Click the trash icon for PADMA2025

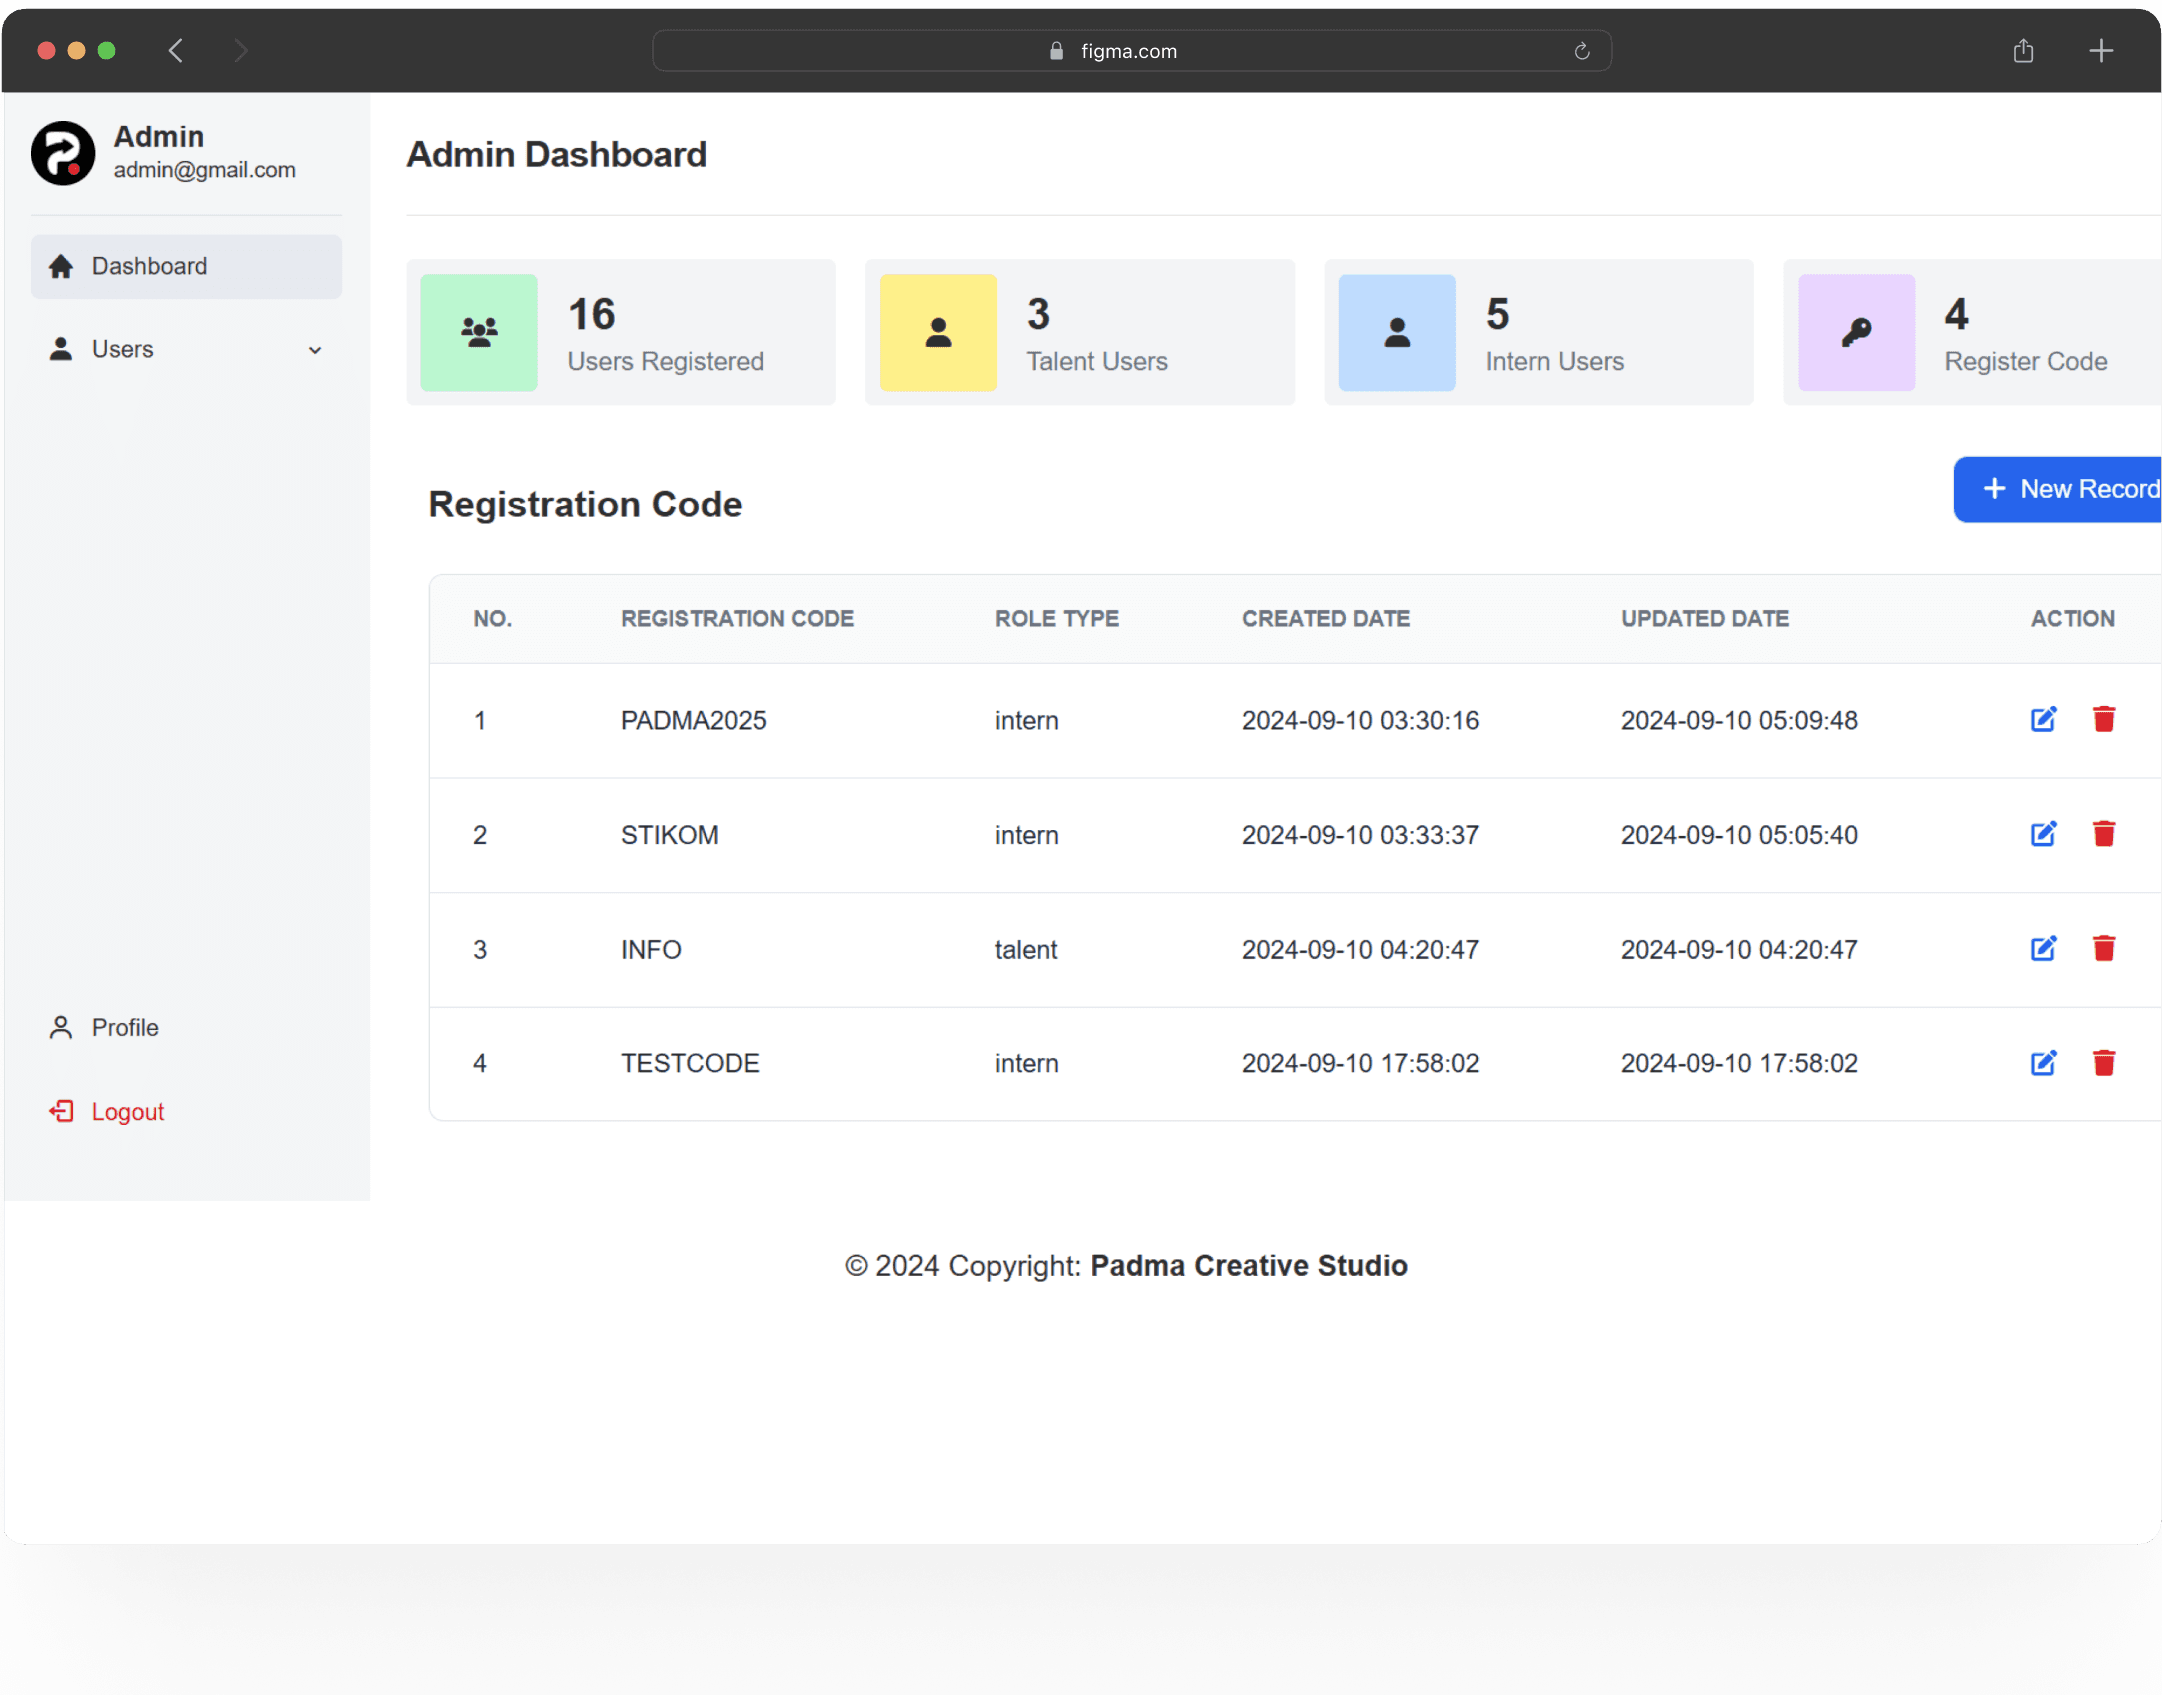pos(2104,720)
